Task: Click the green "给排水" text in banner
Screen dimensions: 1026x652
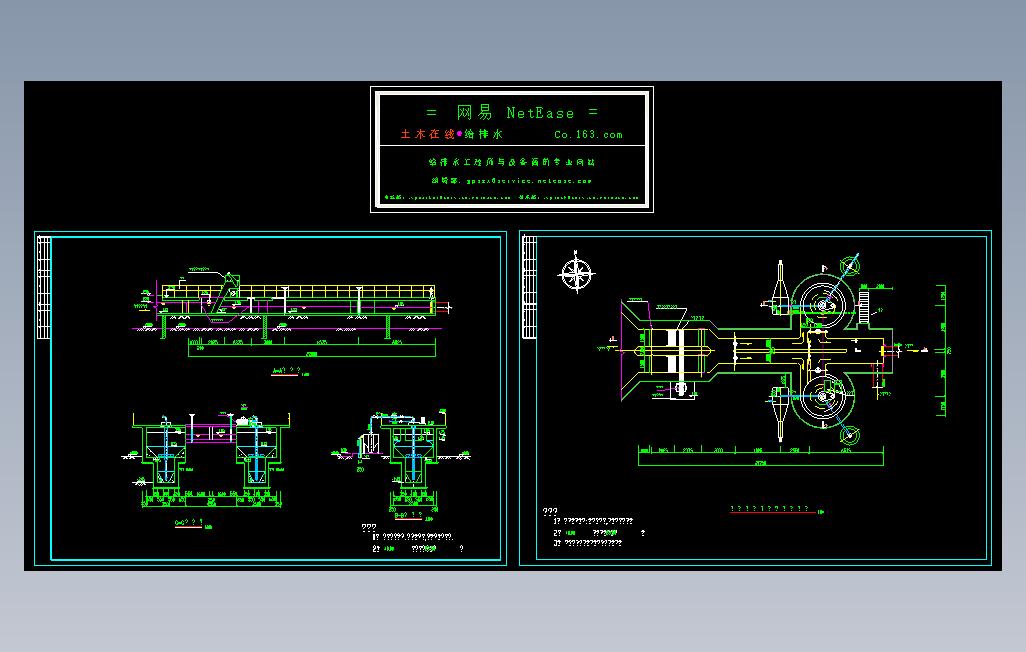Action: point(484,134)
